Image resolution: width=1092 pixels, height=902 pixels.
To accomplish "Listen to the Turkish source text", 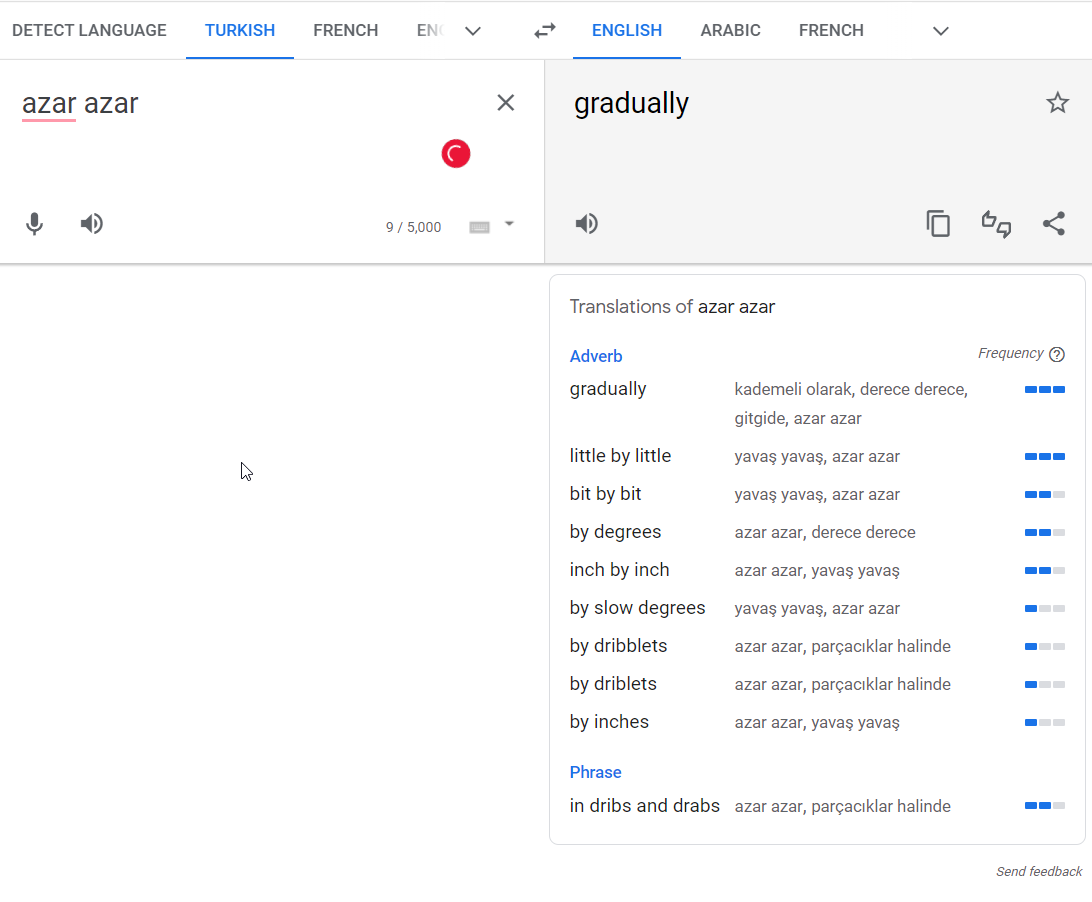I will (92, 224).
